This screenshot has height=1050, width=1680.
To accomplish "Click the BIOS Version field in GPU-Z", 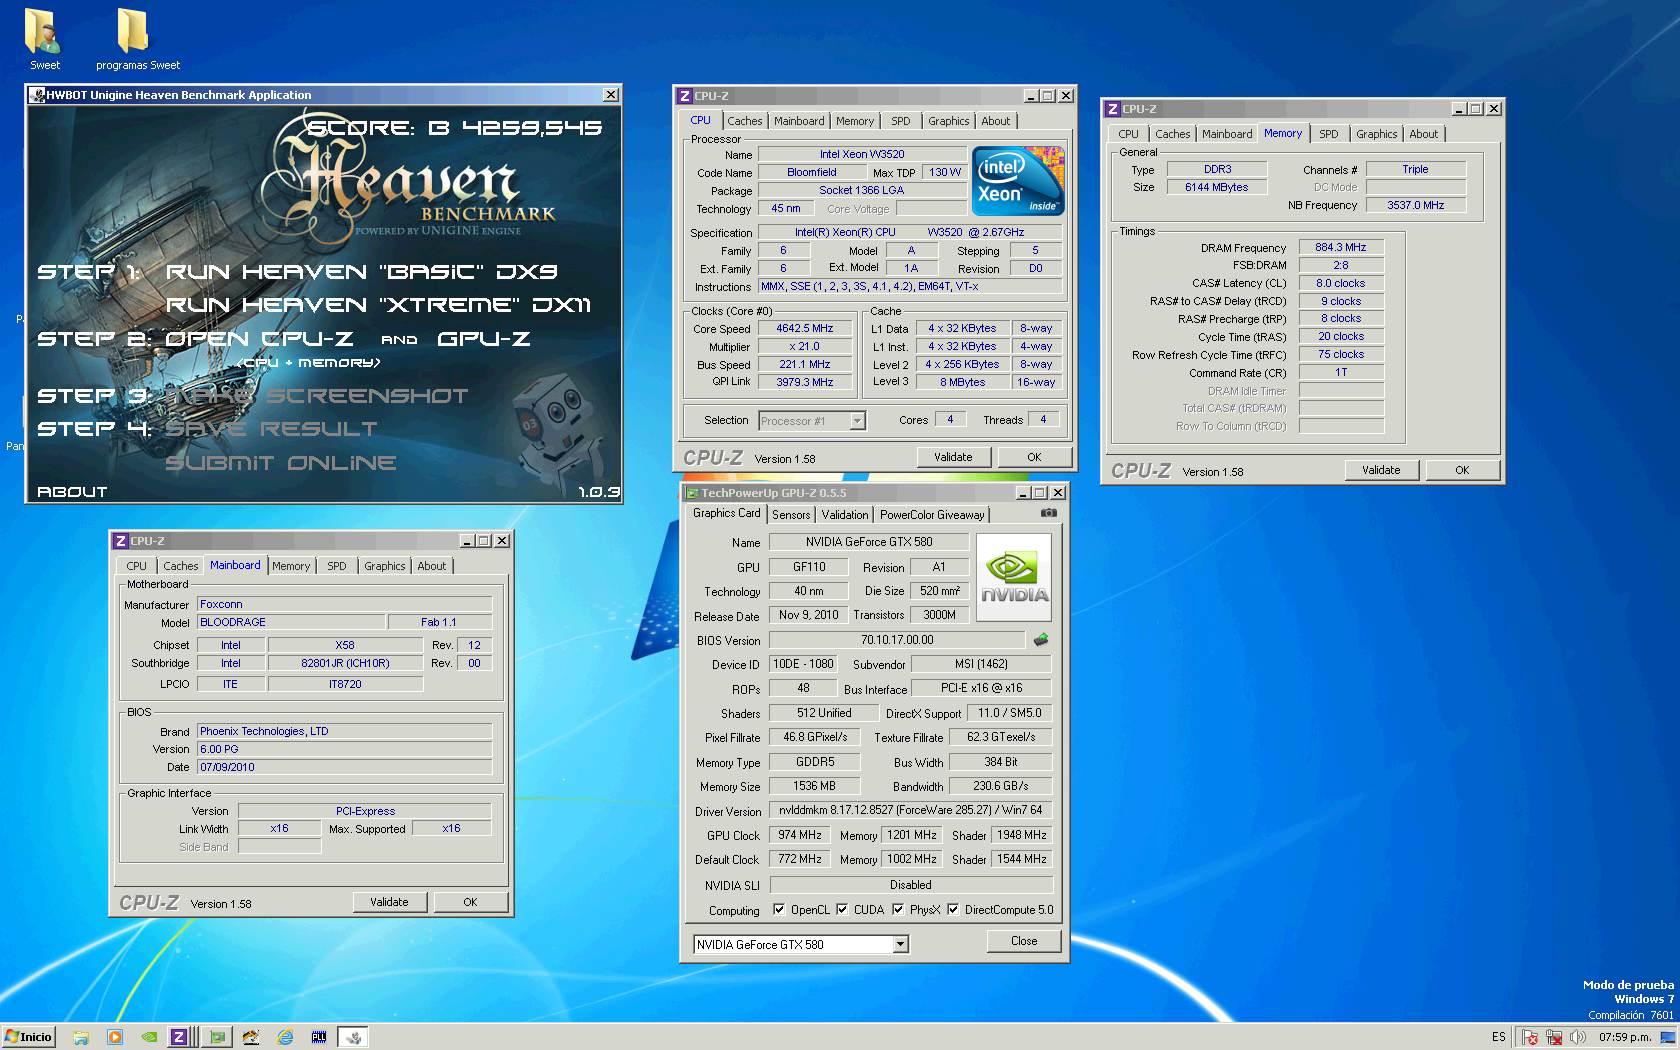I will (897, 640).
